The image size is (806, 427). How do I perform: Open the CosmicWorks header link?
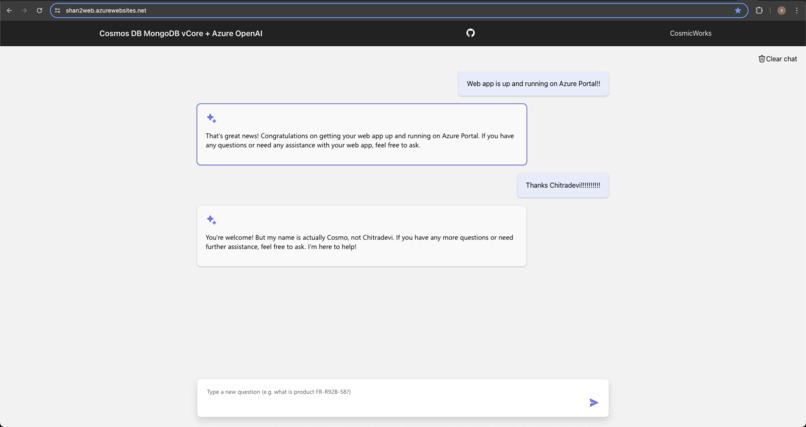[x=690, y=33]
